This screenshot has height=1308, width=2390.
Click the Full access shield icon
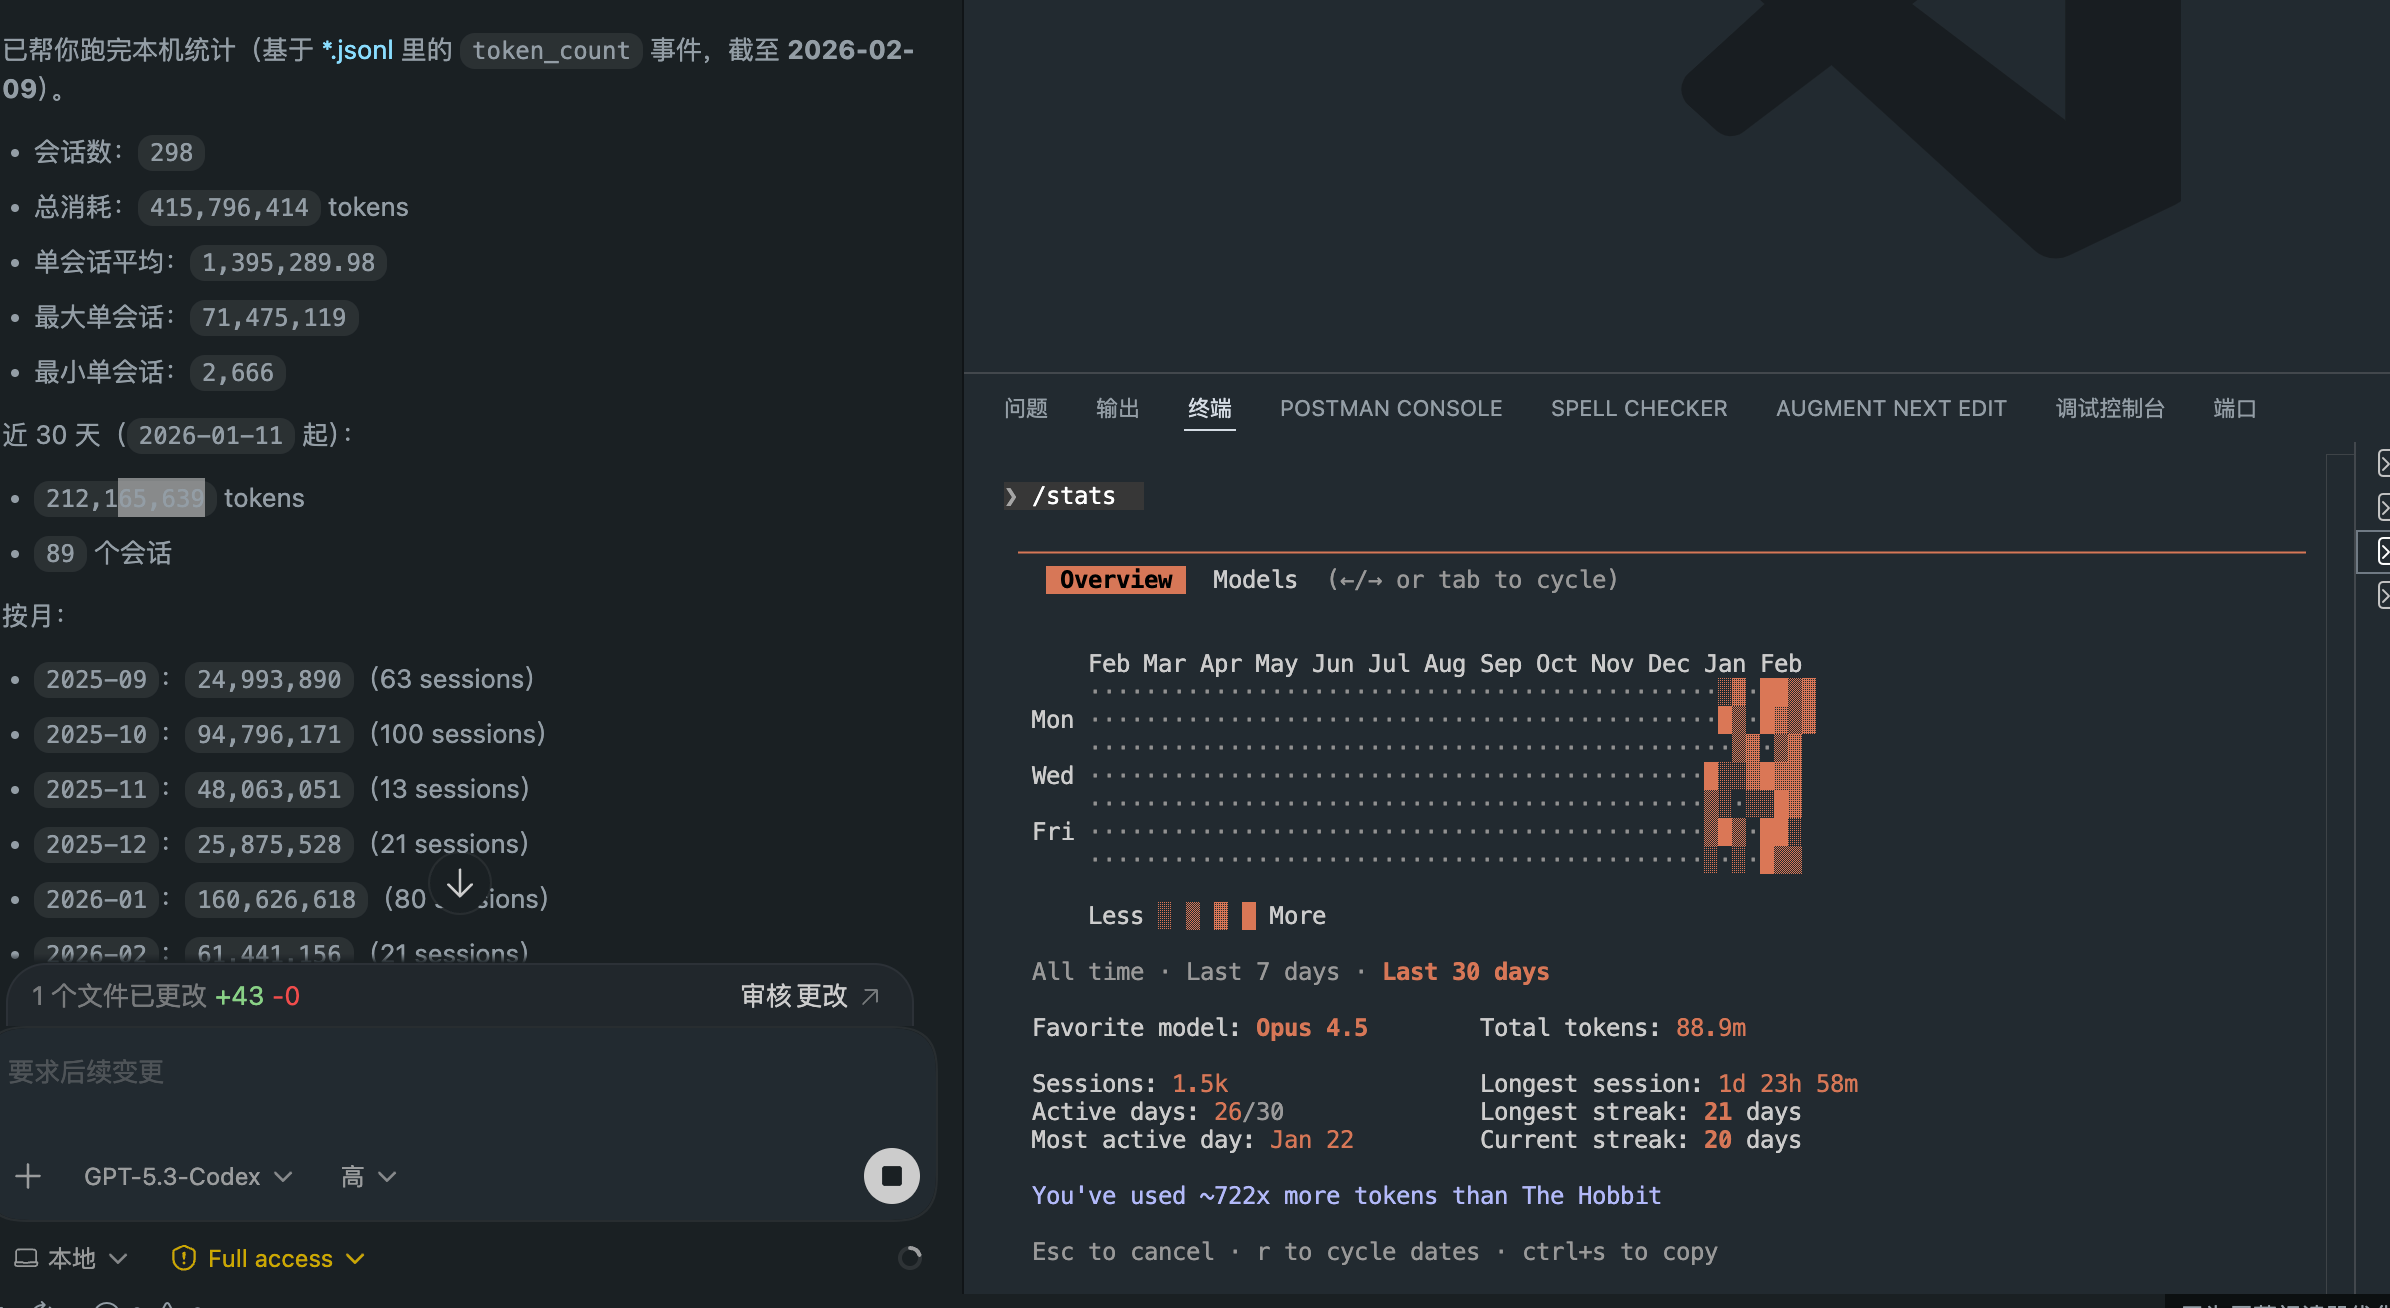pos(183,1258)
